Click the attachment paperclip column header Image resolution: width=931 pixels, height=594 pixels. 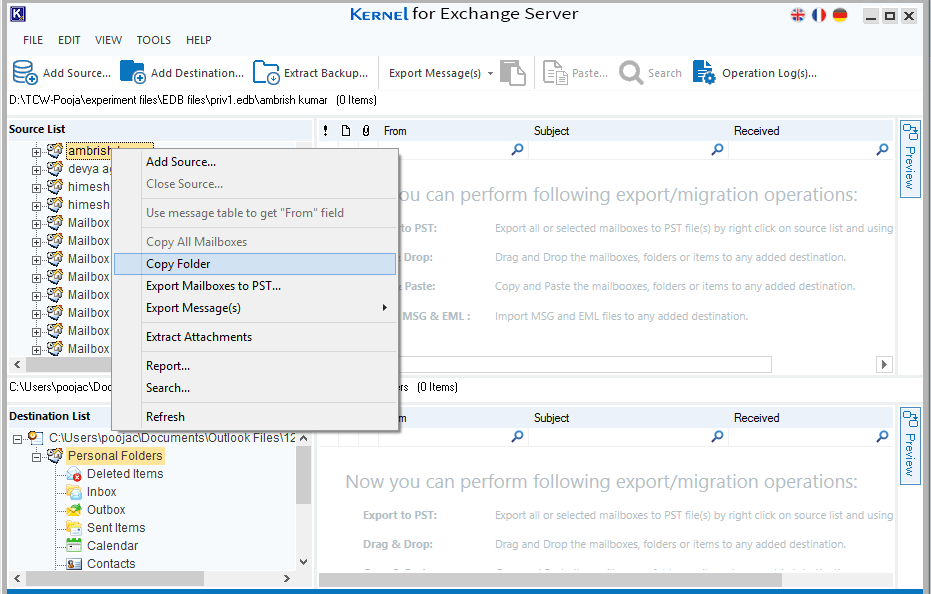(x=366, y=131)
